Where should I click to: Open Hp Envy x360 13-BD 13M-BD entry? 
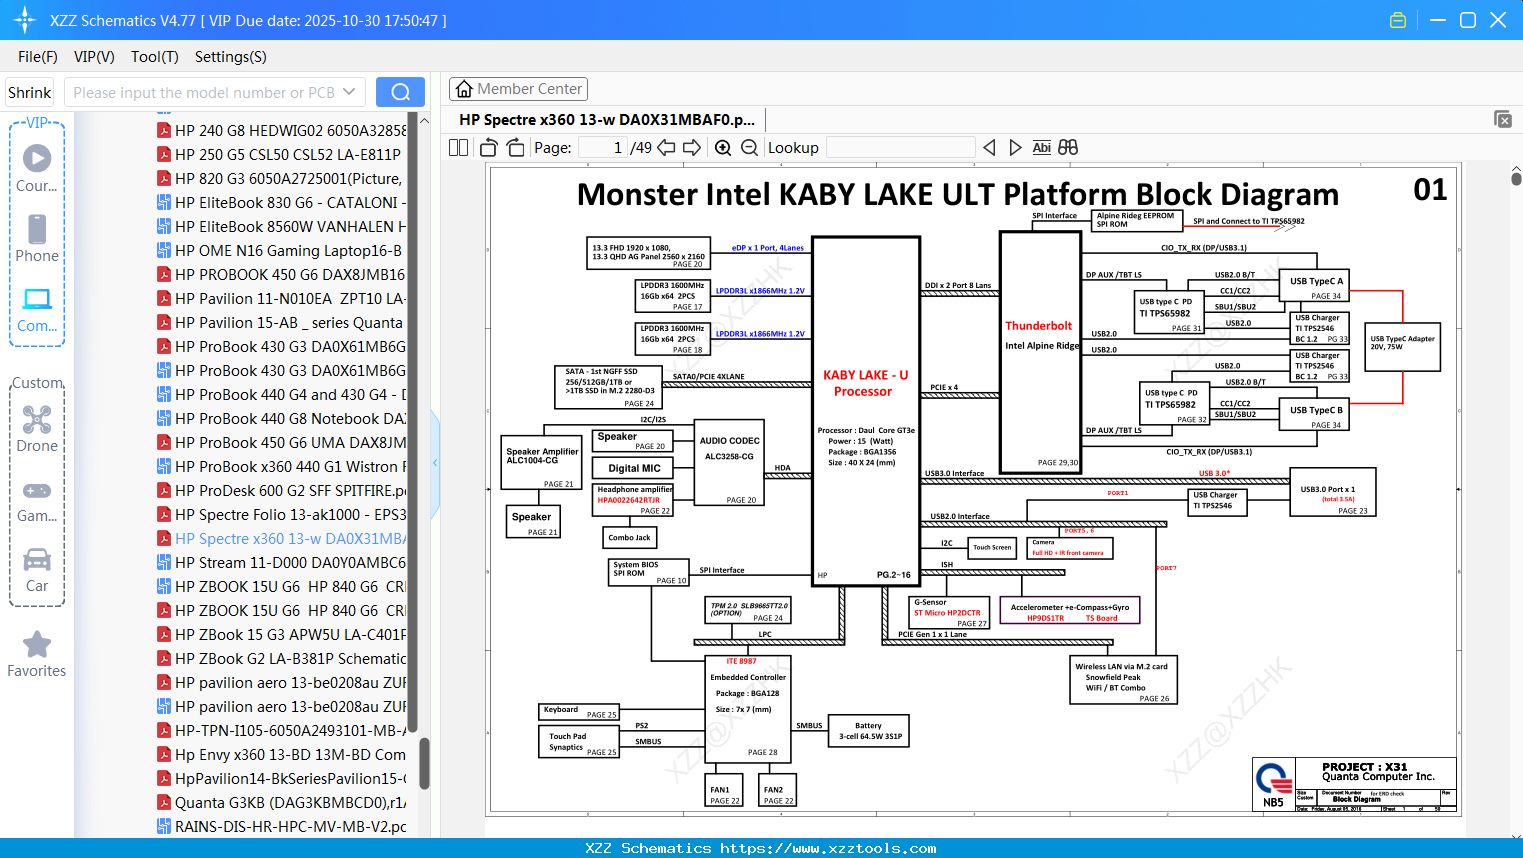[282, 754]
